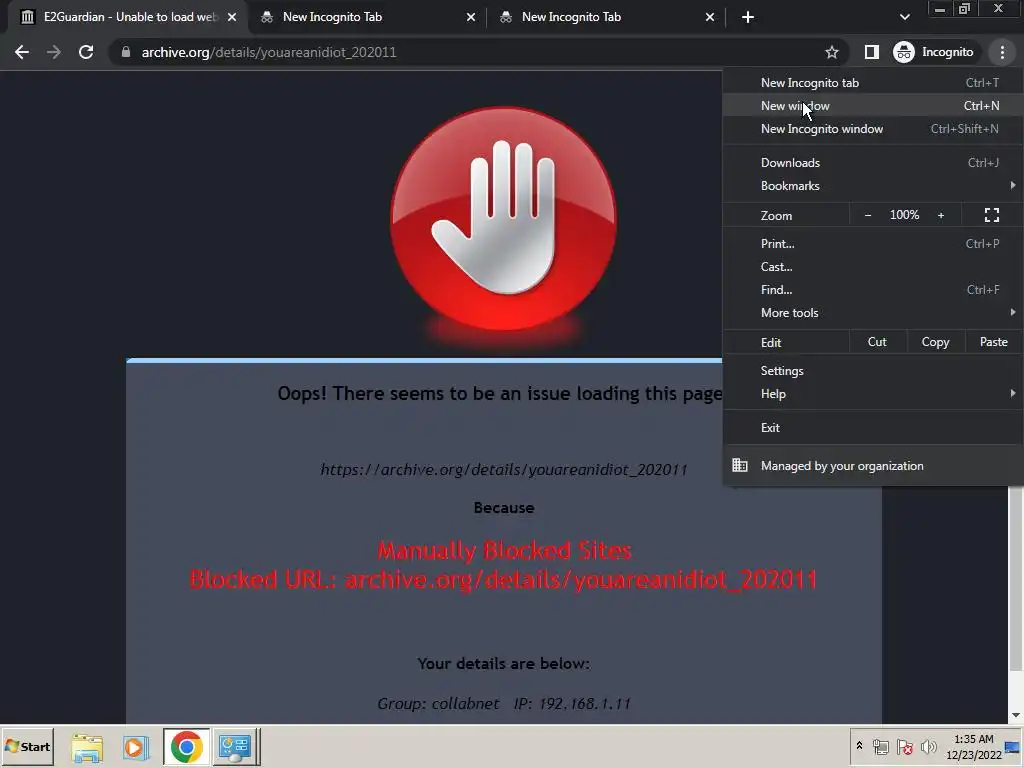Viewport: 1024px width, 768px height.
Task: Increase zoom with the plus button
Action: click(x=940, y=215)
